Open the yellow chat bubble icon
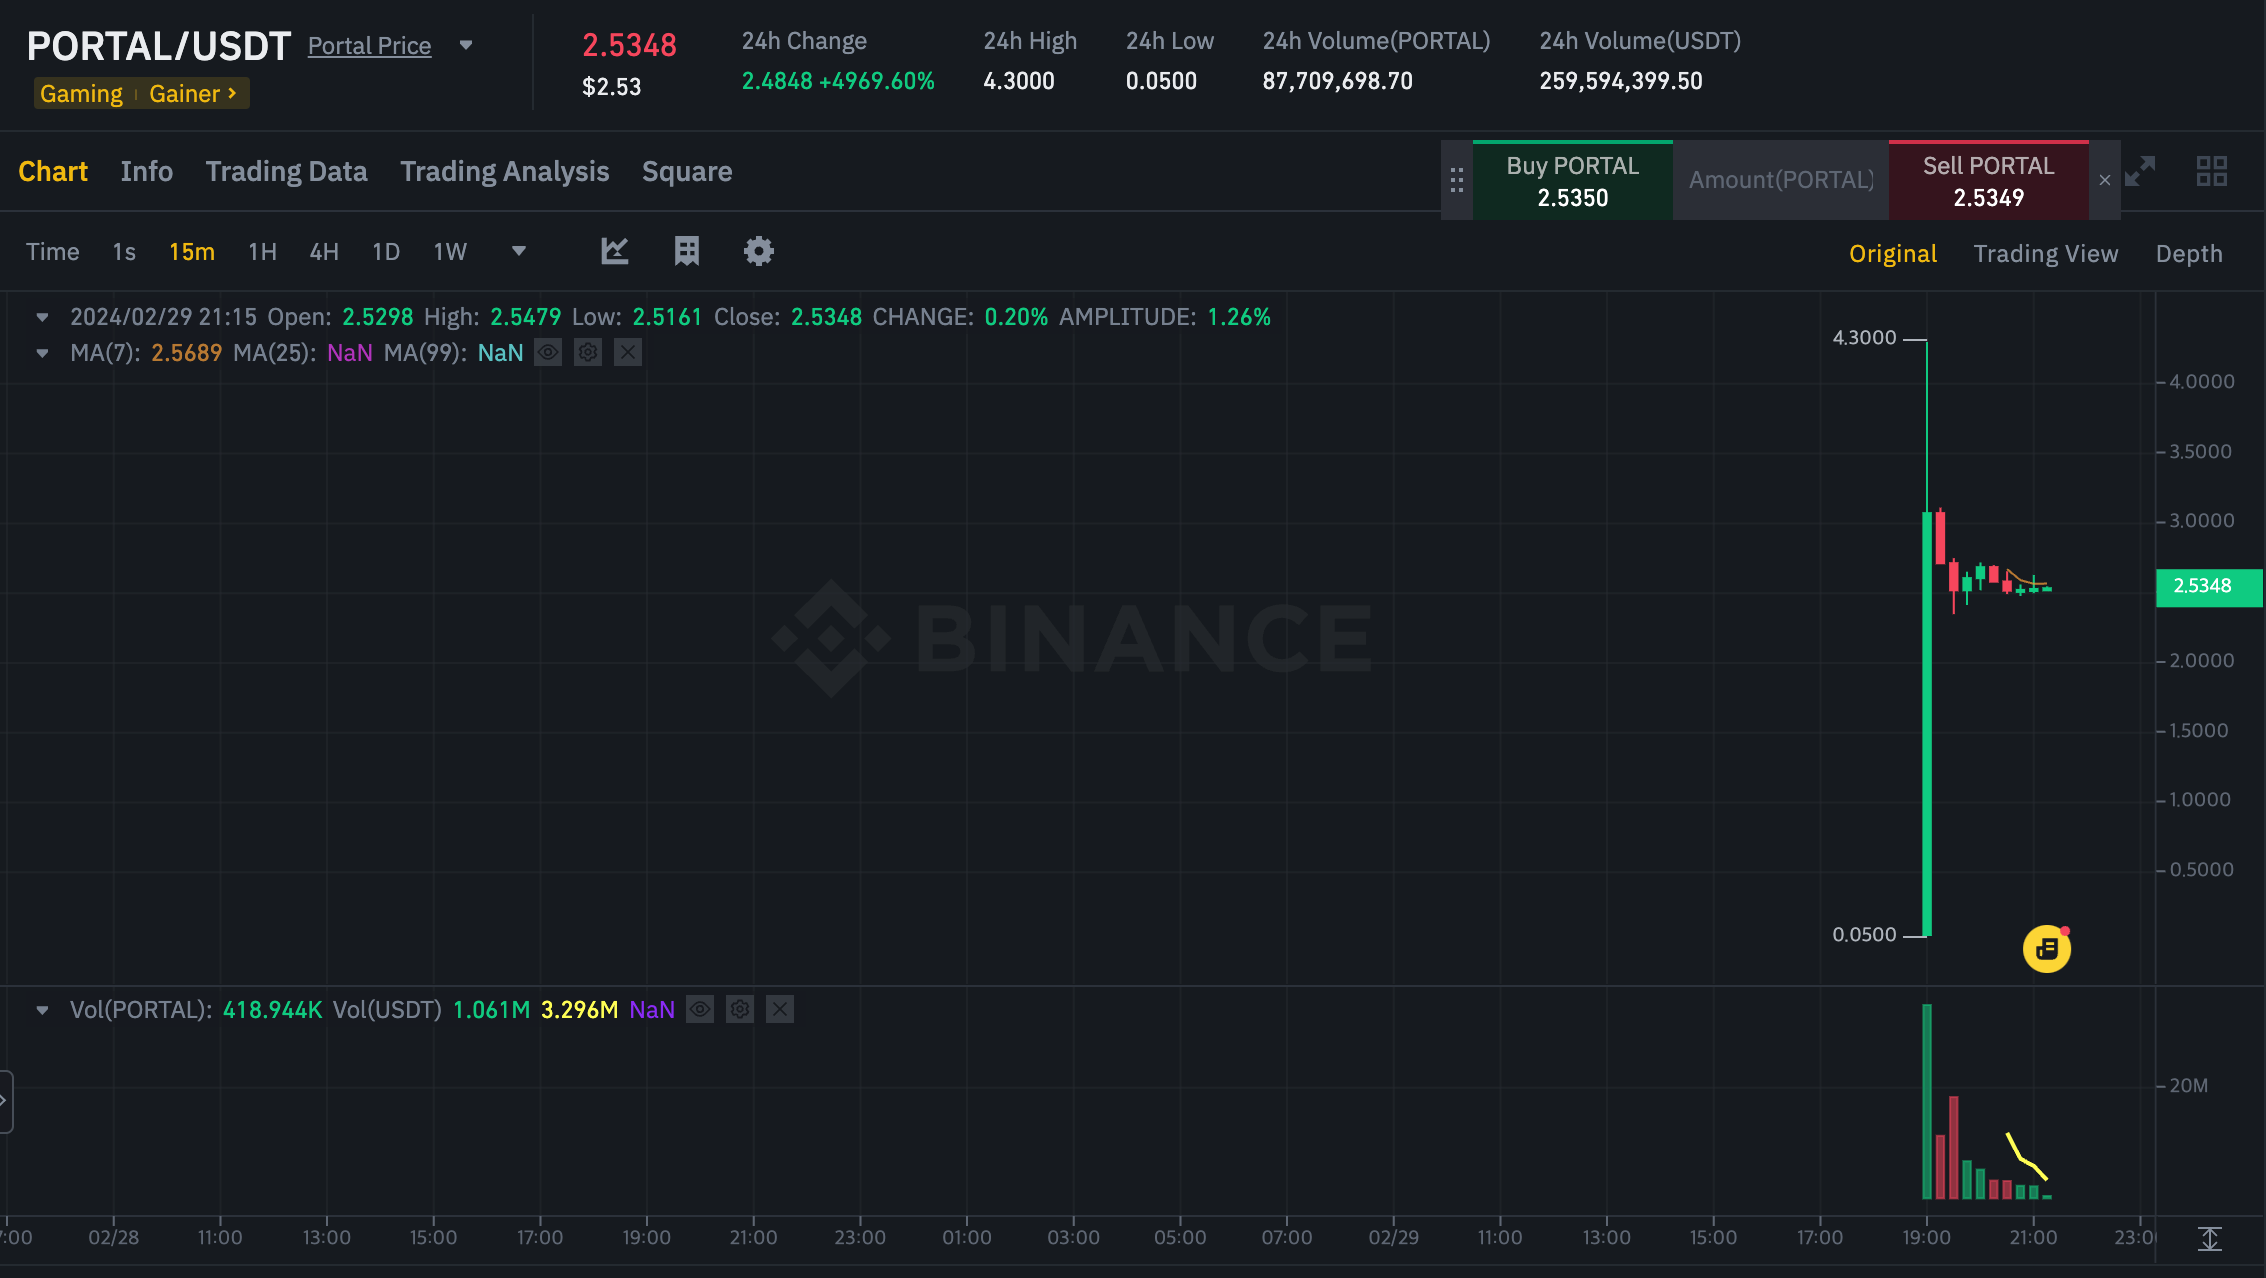 pos(2046,949)
